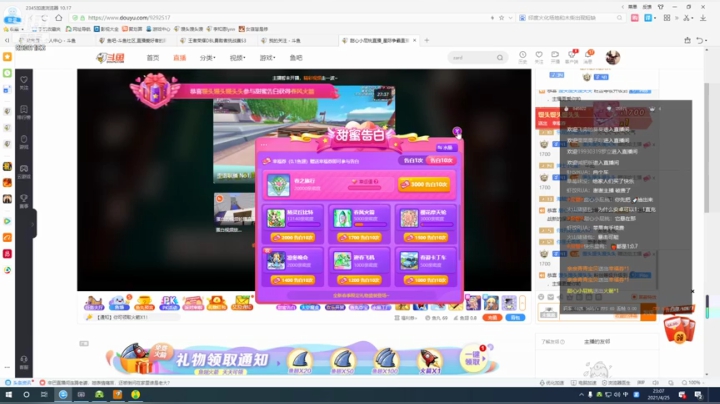Click the envelope activity icon below video
The width and height of the screenshot is (720, 404).
pyautogui.click(x=242, y=303)
